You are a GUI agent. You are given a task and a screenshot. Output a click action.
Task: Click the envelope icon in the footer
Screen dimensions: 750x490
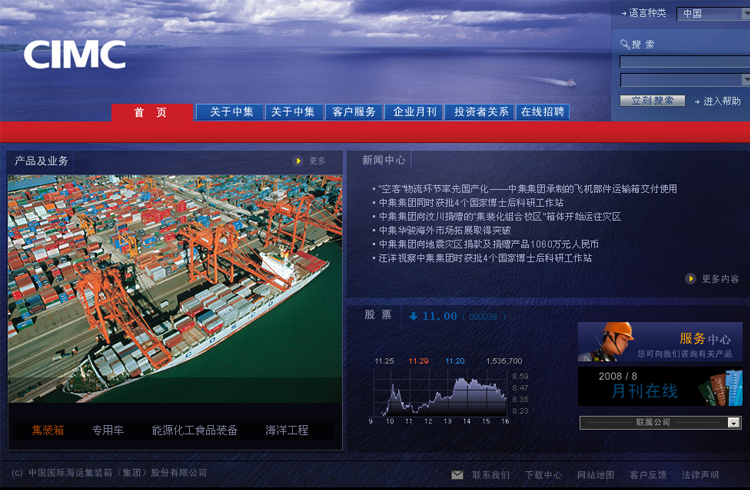[457, 475]
